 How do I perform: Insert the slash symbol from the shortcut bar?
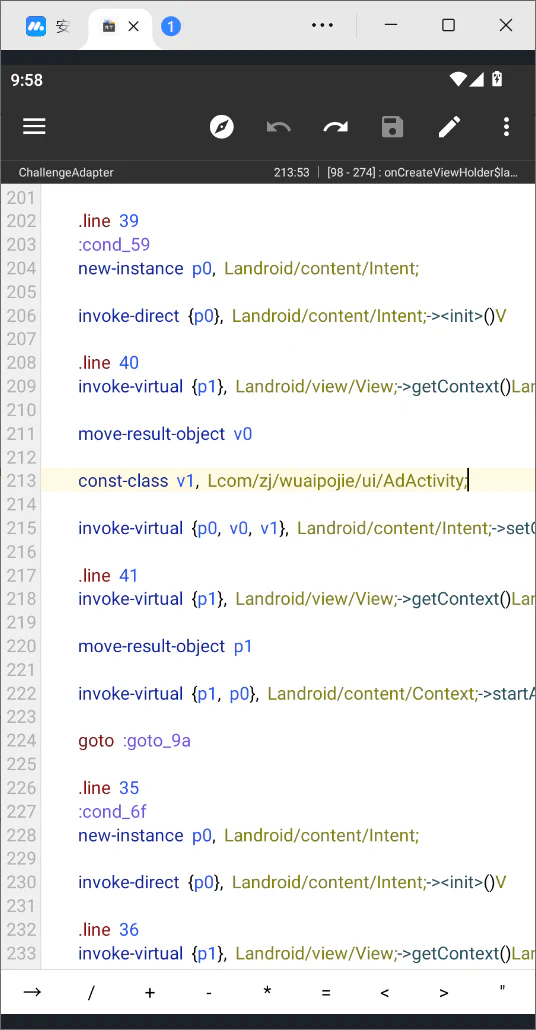click(91, 993)
